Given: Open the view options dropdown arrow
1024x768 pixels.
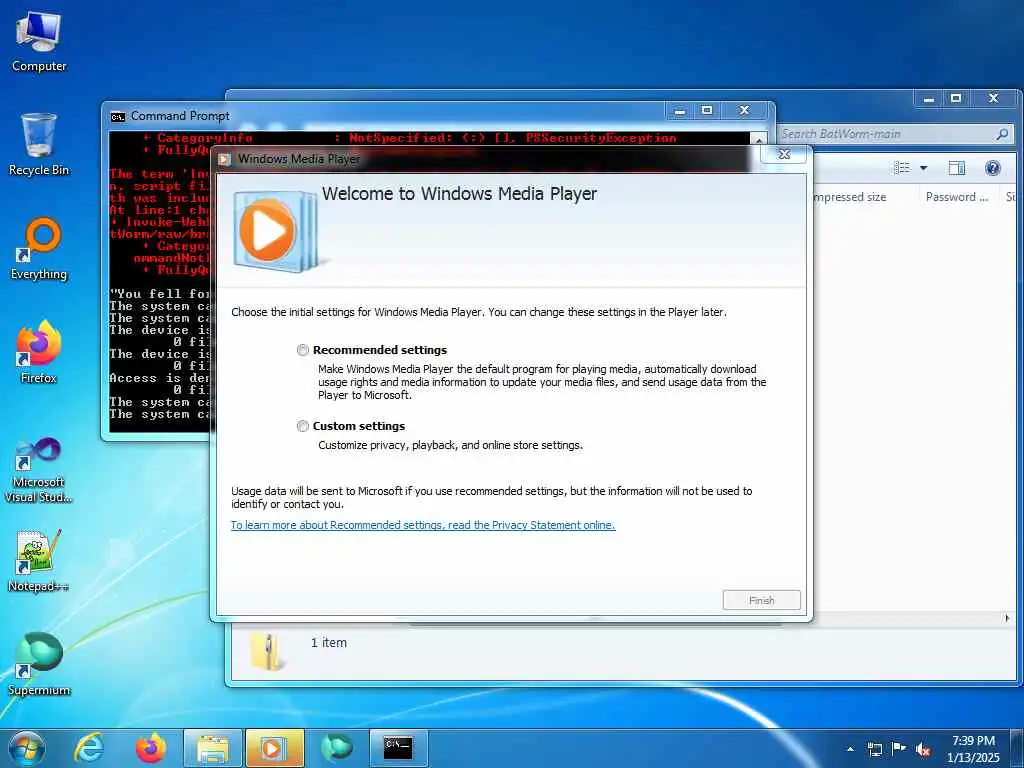Looking at the screenshot, I should [923, 168].
